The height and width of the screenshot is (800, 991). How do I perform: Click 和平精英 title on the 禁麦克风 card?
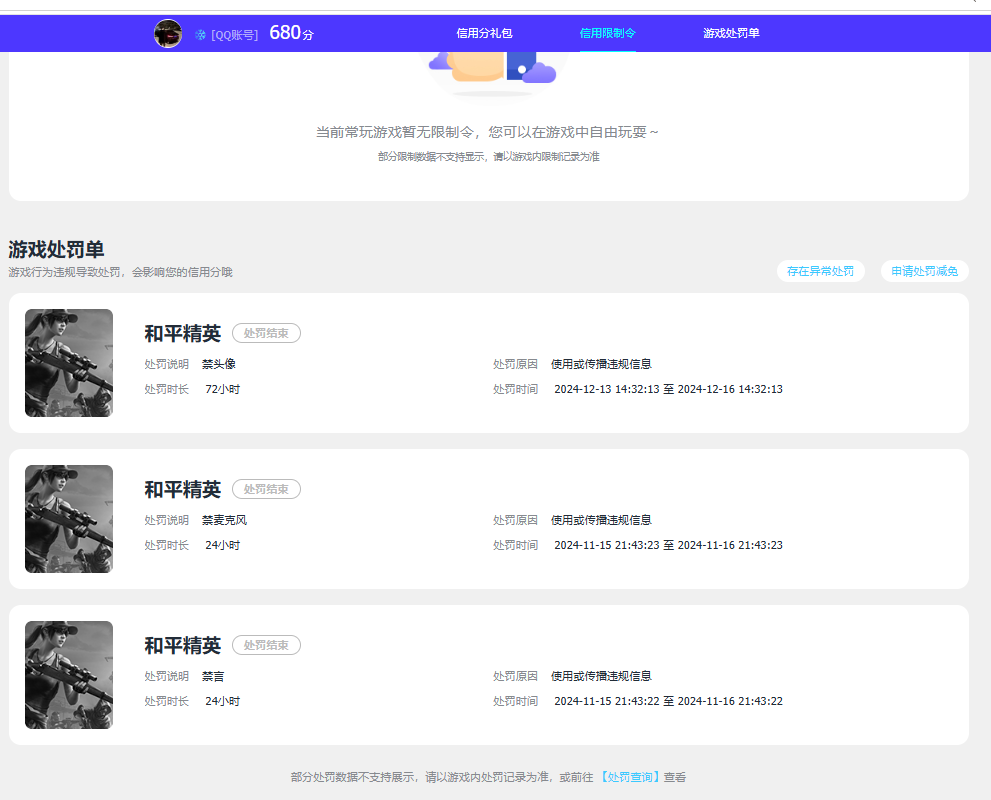pyautogui.click(x=183, y=489)
